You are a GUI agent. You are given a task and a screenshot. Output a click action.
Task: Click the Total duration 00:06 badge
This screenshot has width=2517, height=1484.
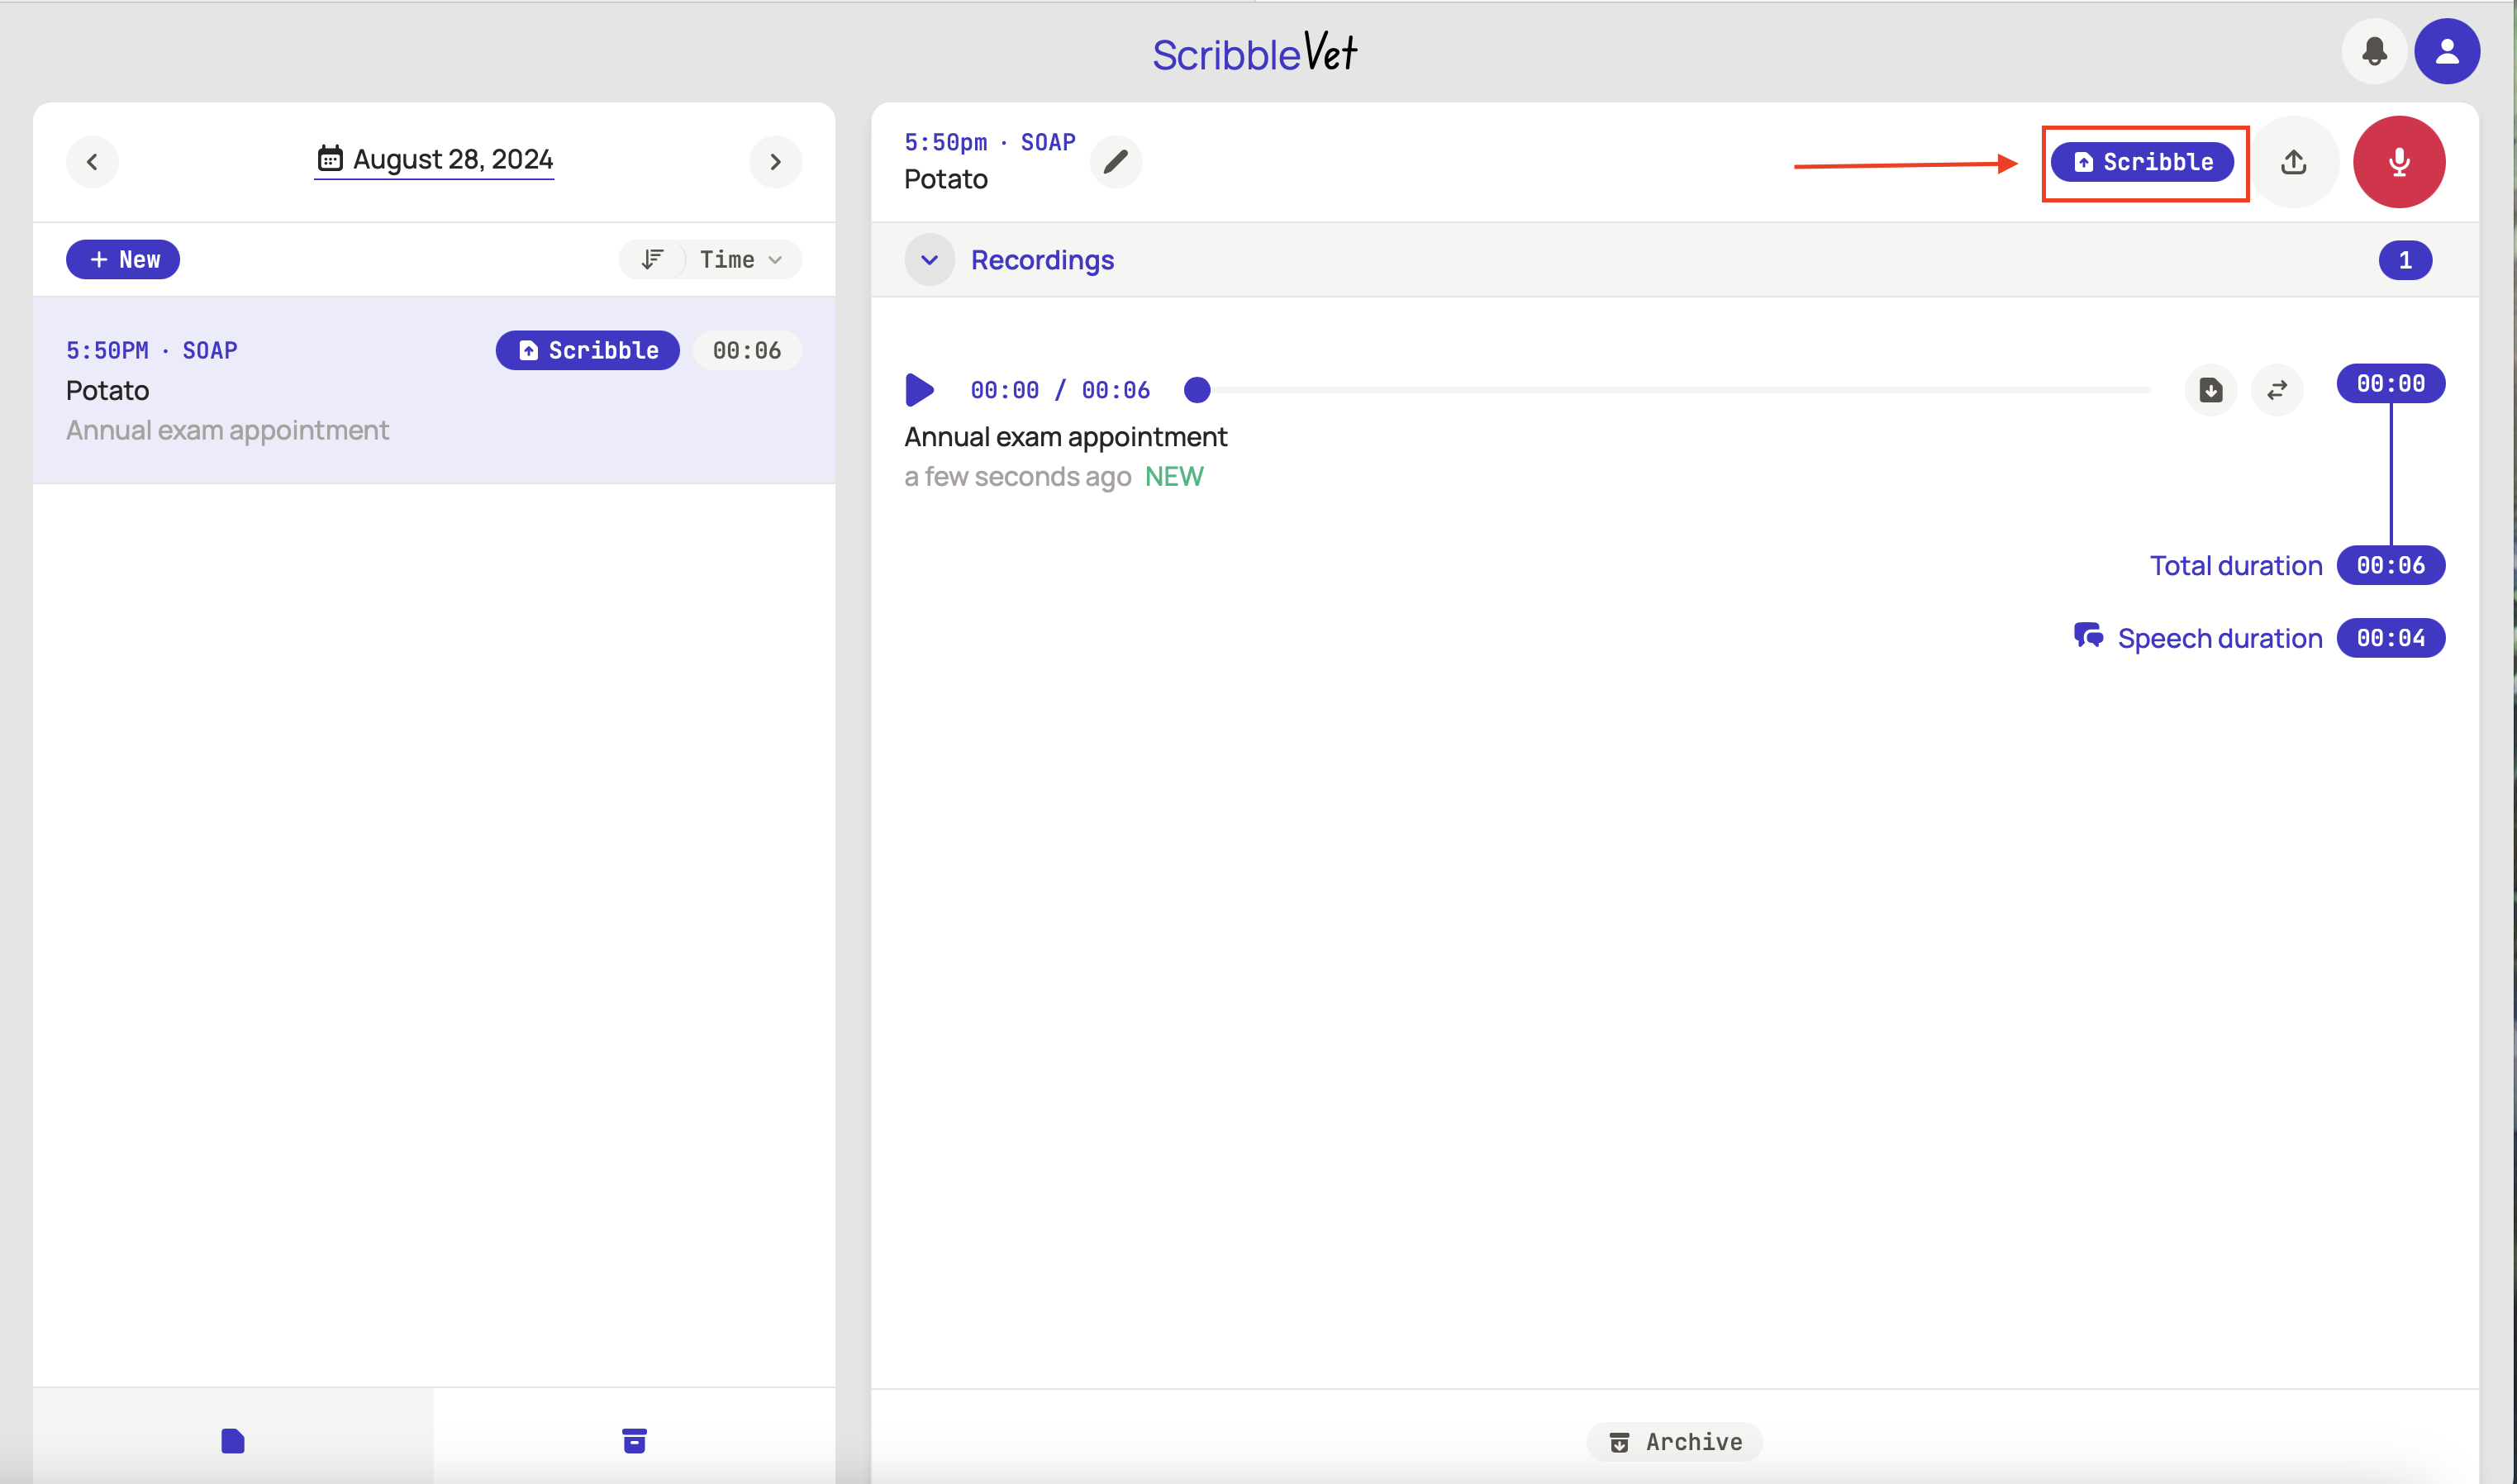coord(2391,565)
